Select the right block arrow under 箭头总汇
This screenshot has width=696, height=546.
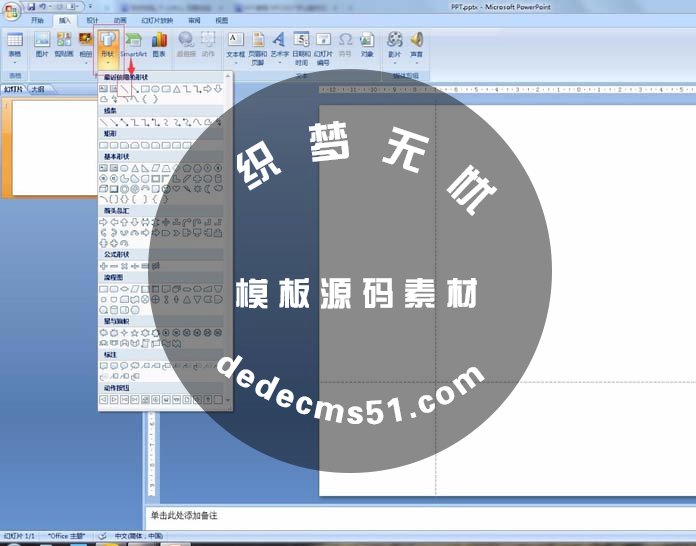click(103, 222)
